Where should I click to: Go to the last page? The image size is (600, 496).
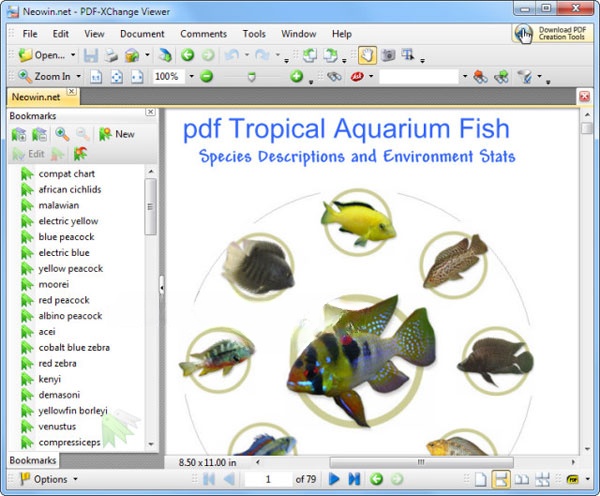[x=354, y=479]
